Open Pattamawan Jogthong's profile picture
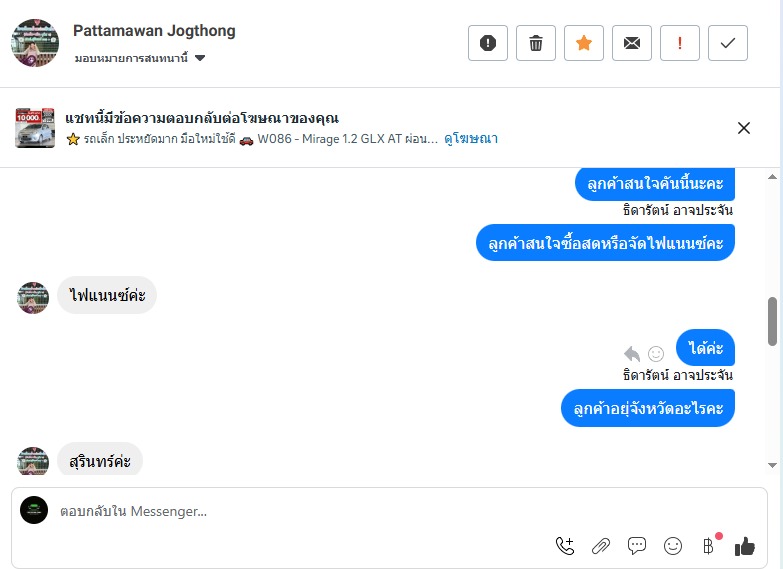783x569 pixels. click(35, 43)
